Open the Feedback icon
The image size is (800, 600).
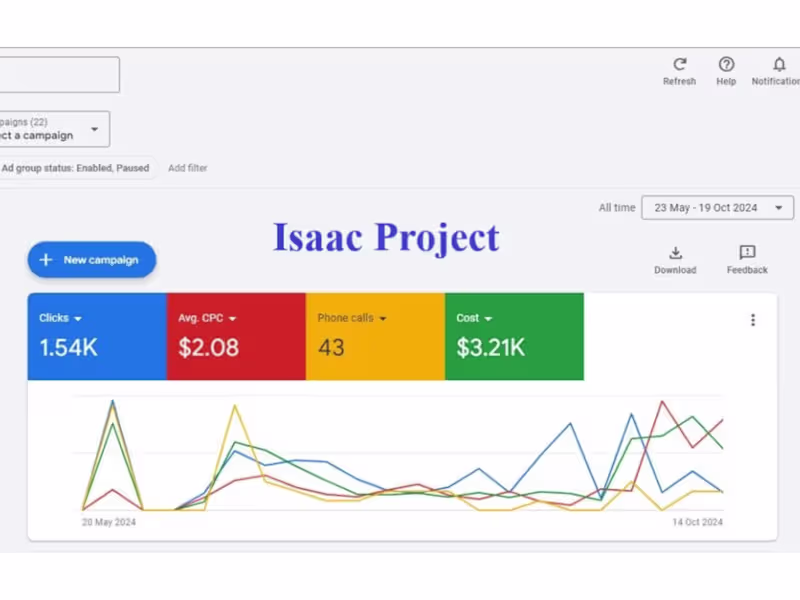747,253
